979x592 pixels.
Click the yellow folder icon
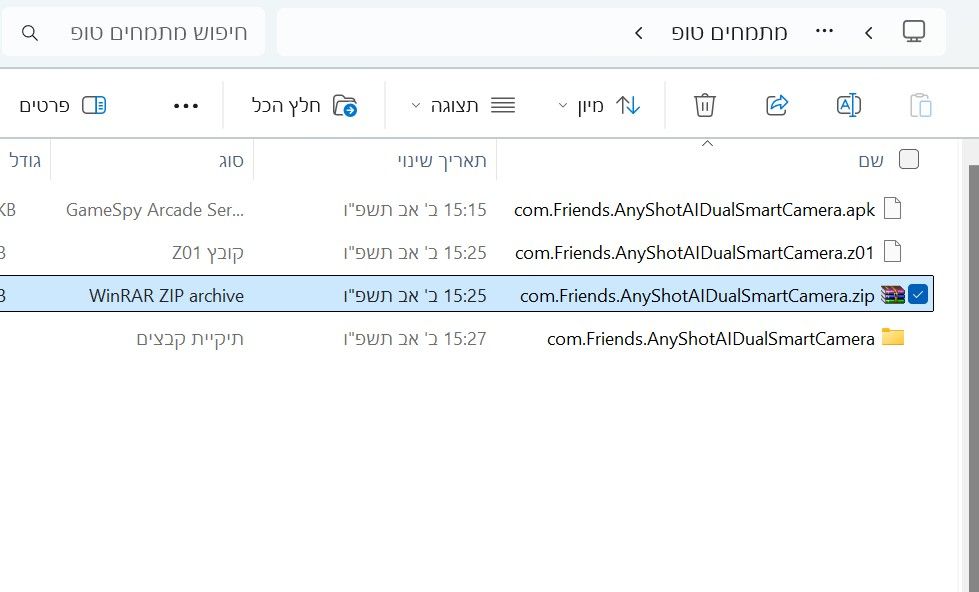coord(893,337)
